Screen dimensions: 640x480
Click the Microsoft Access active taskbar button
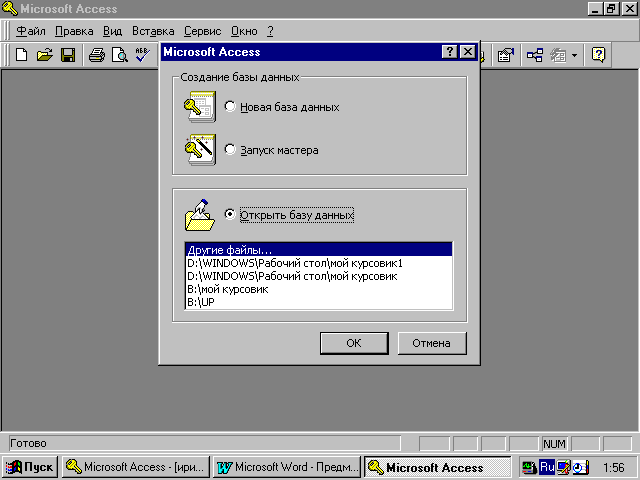point(437,467)
